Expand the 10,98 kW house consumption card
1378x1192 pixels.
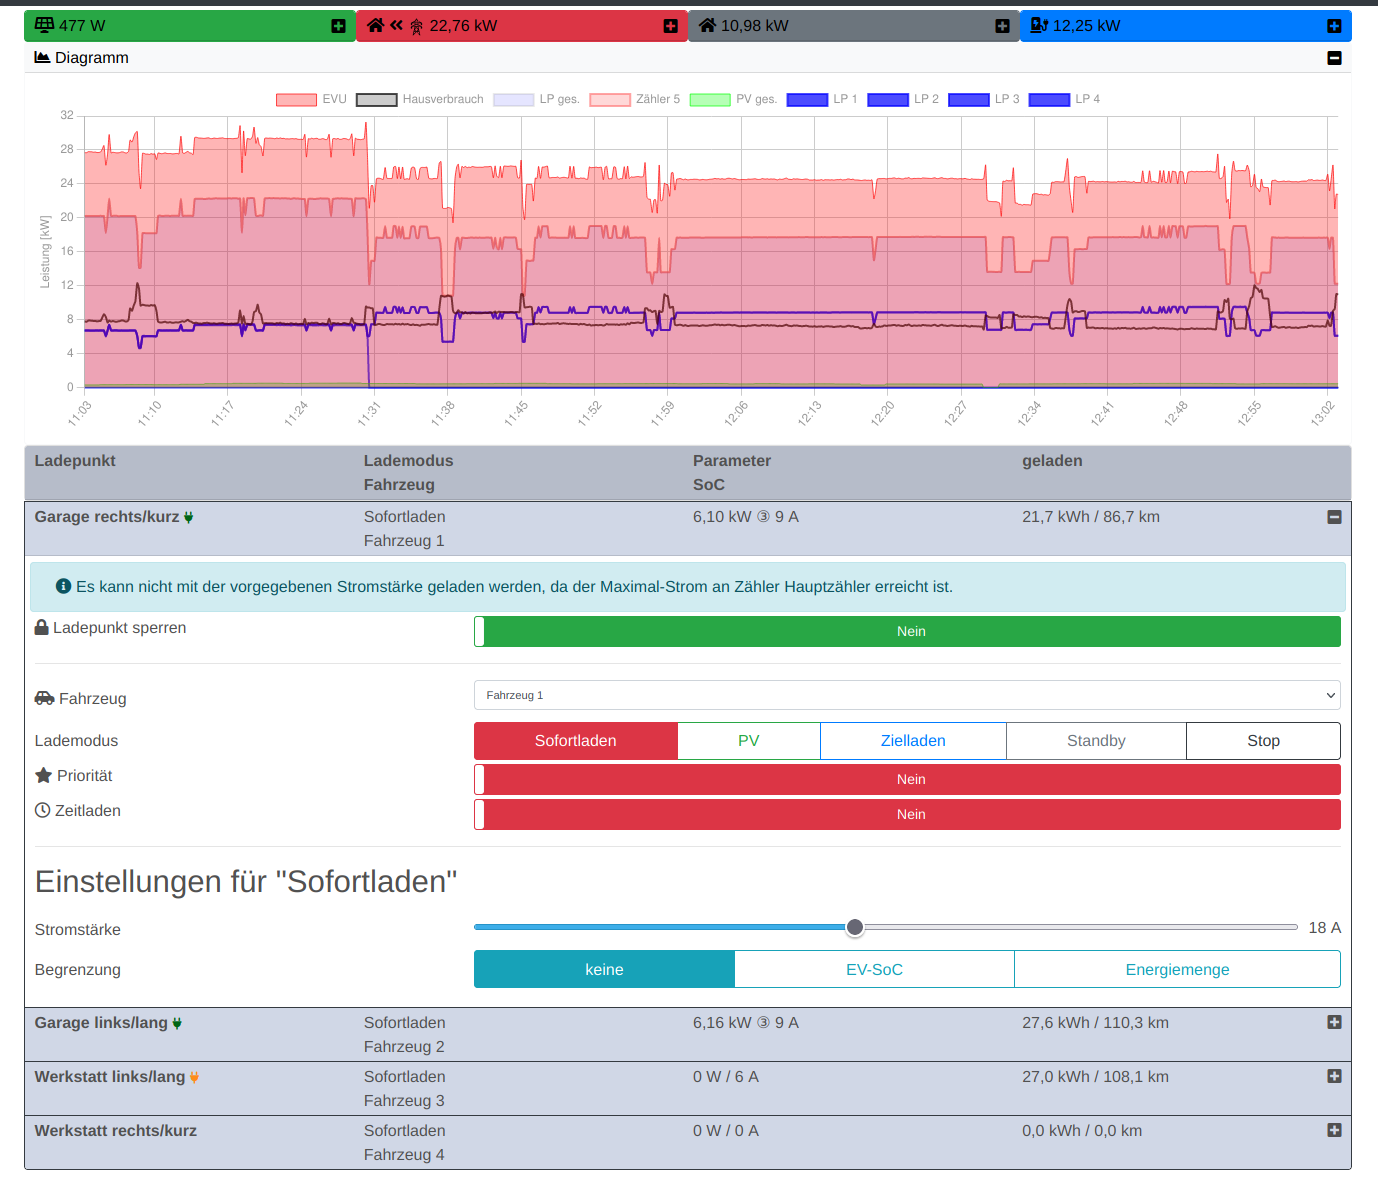pyautogui.click(x=1002, y=26)
